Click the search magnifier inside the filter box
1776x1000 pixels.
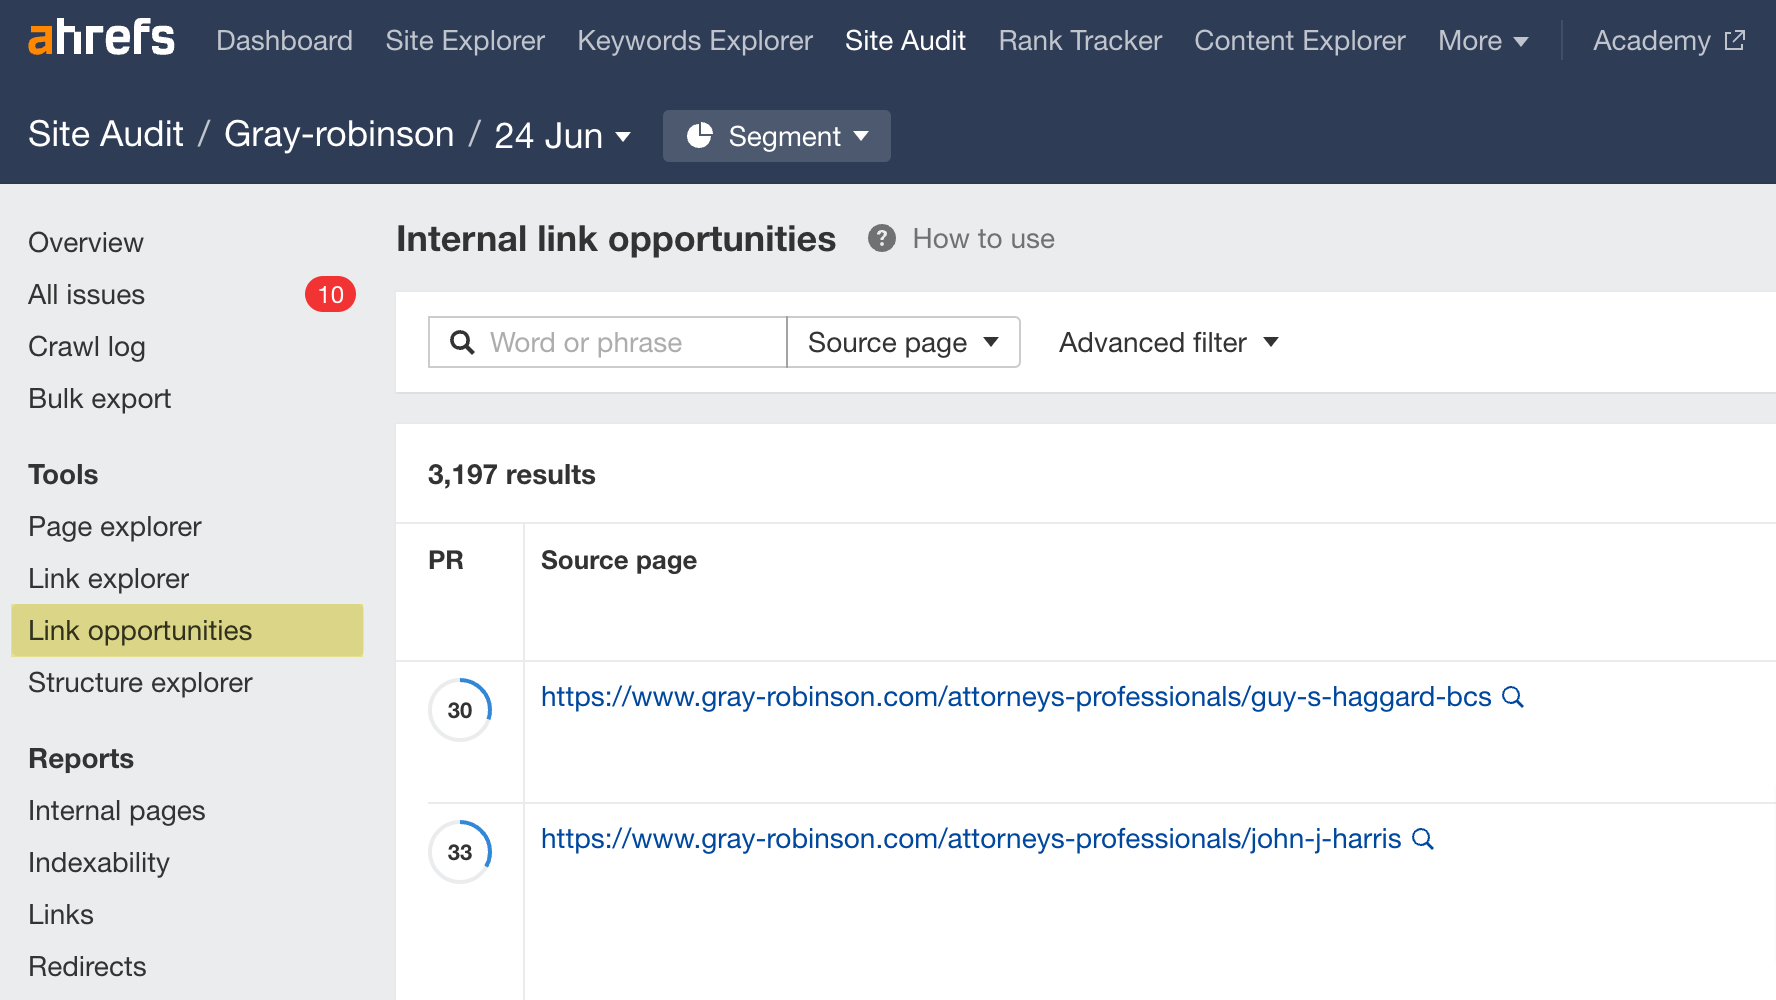point(462,342)
